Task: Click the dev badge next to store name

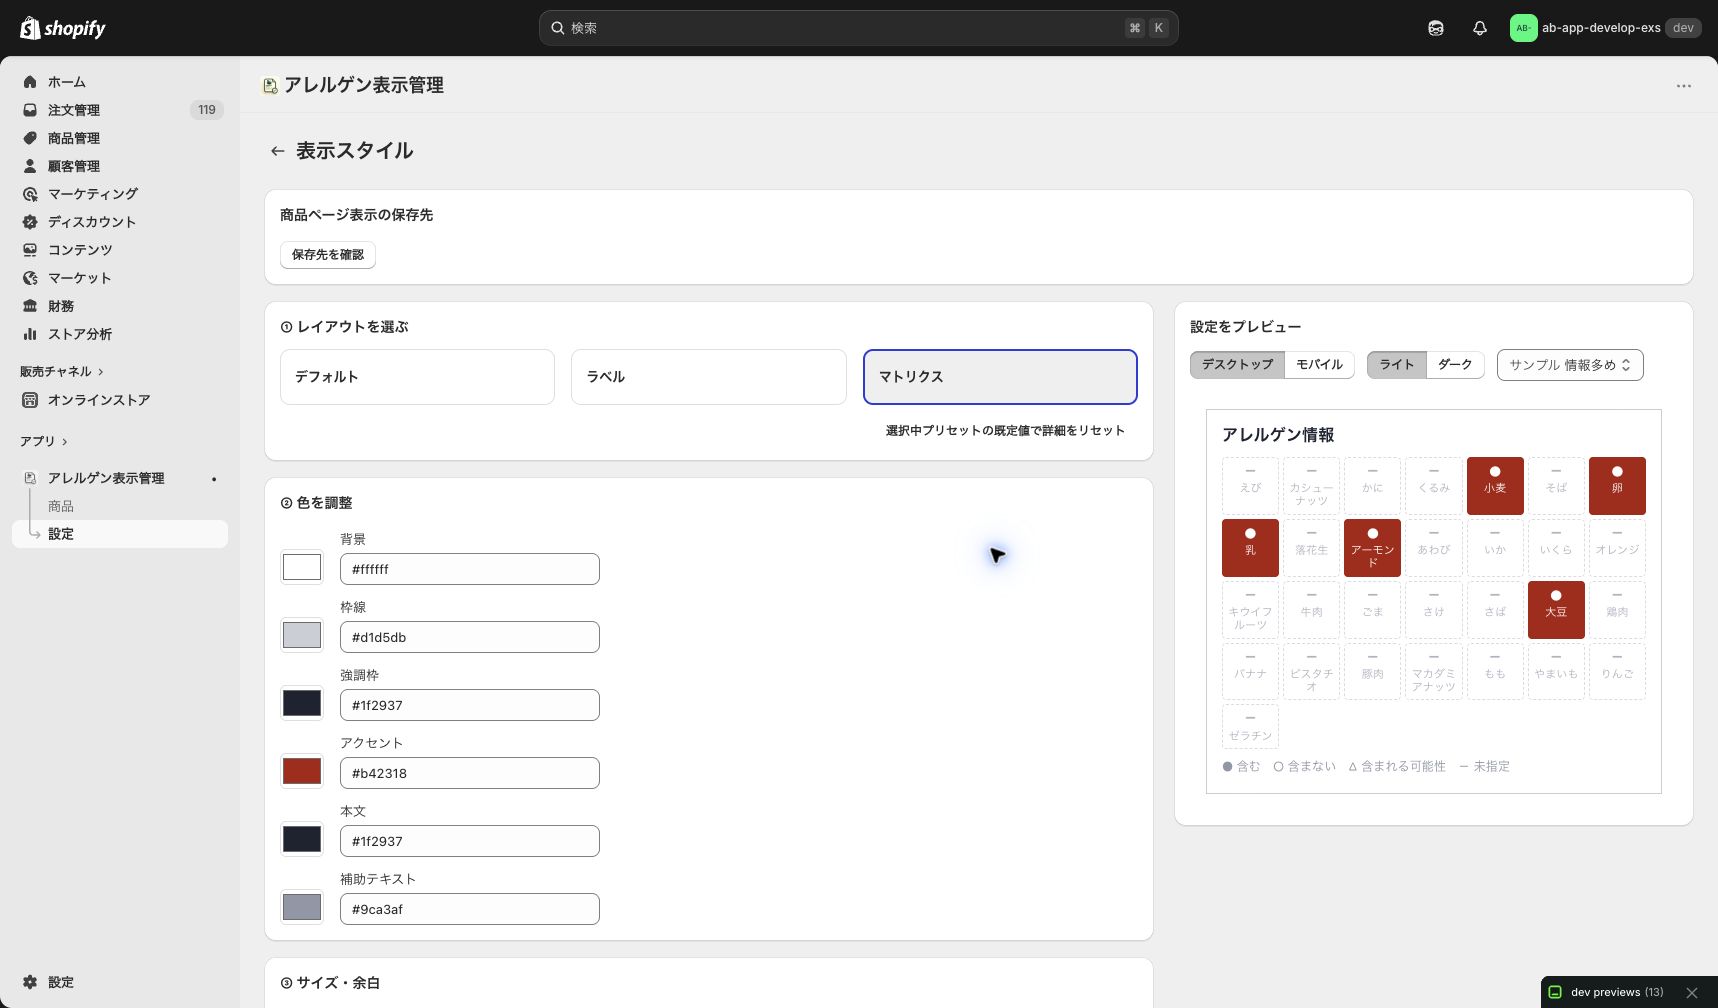Action: click(x=1683, y=28)
